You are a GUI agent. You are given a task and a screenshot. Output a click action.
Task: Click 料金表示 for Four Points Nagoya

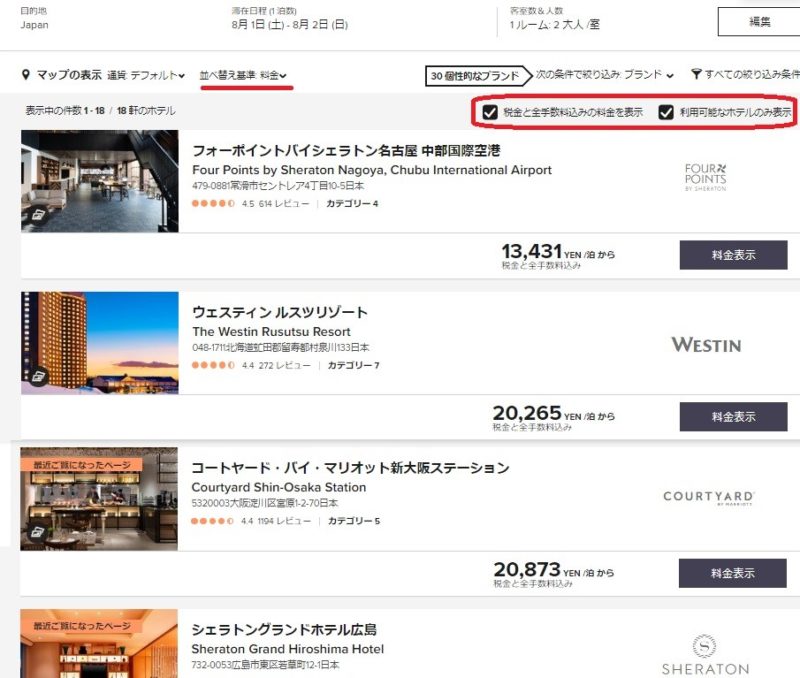tap(733, 255)
